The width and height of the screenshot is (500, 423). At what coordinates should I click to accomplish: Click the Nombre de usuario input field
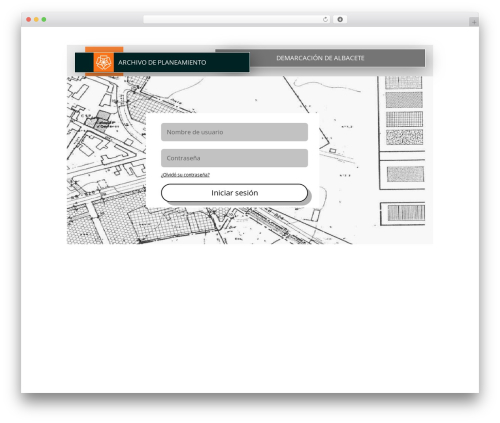pyautogui.click(x=234, y=132)
